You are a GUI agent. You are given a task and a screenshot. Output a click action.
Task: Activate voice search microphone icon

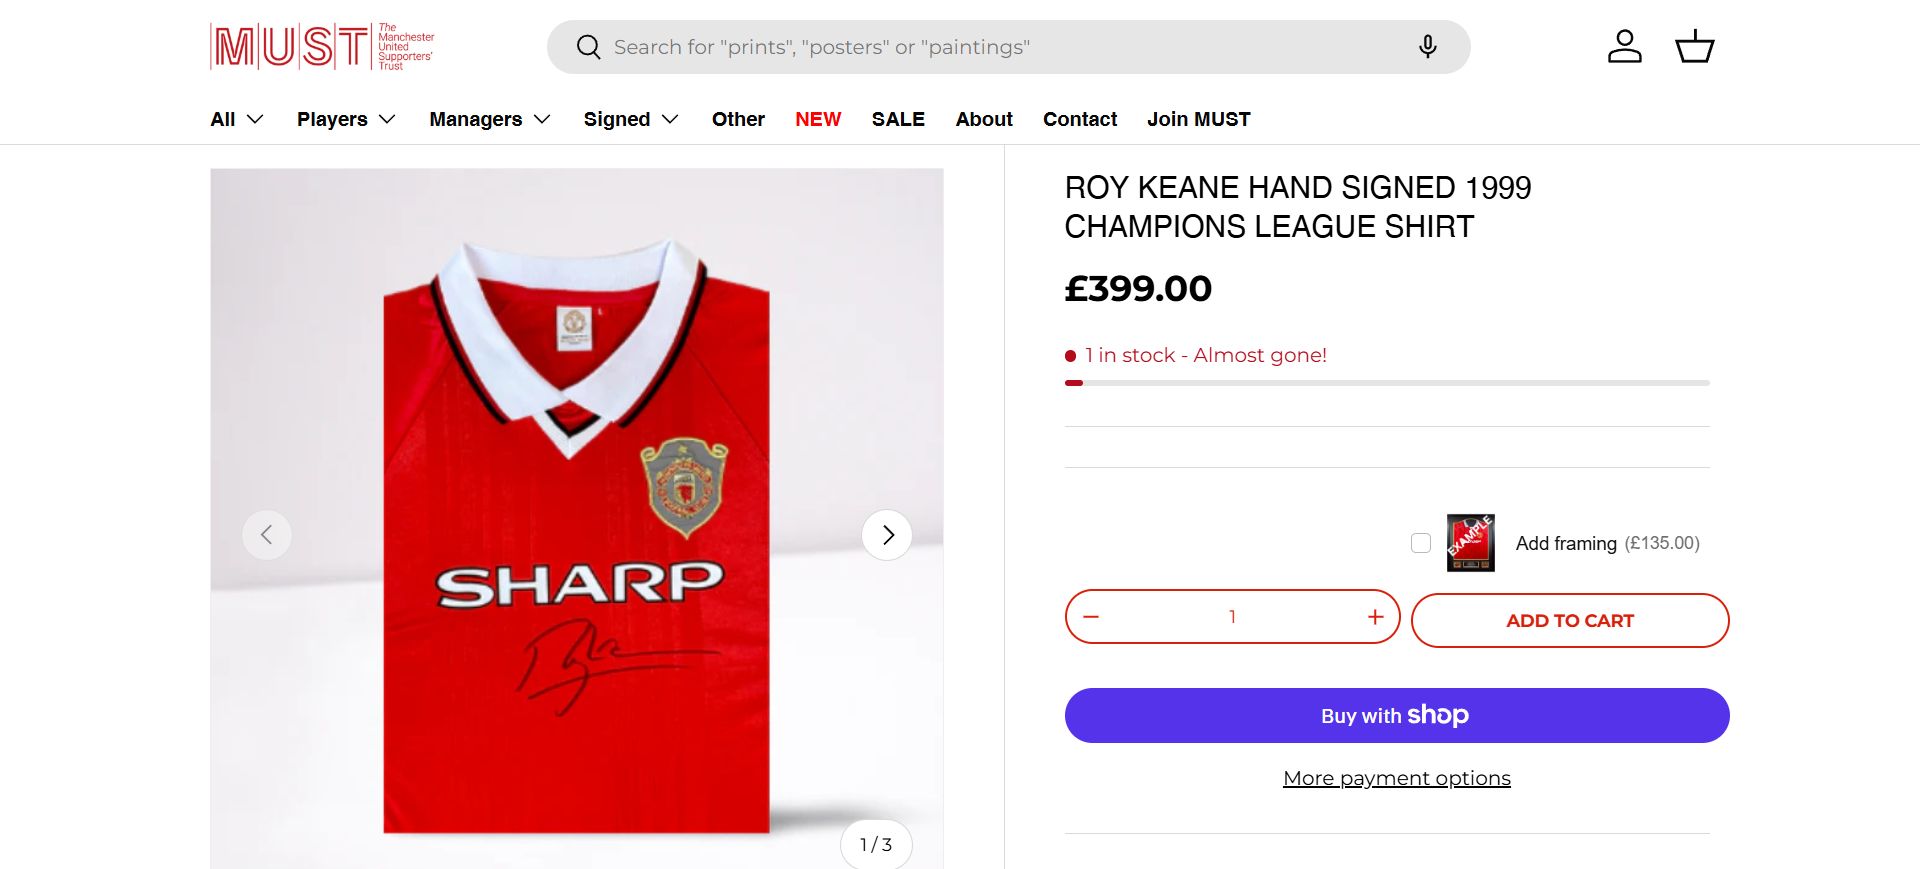[1427, 47]
